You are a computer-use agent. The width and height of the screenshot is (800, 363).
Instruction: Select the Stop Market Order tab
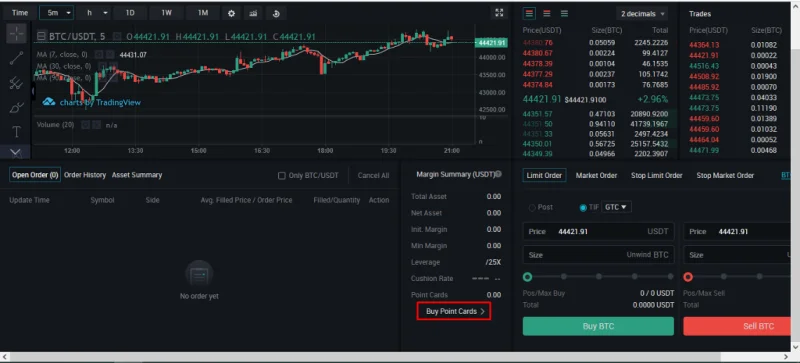(x=725, y=176)
